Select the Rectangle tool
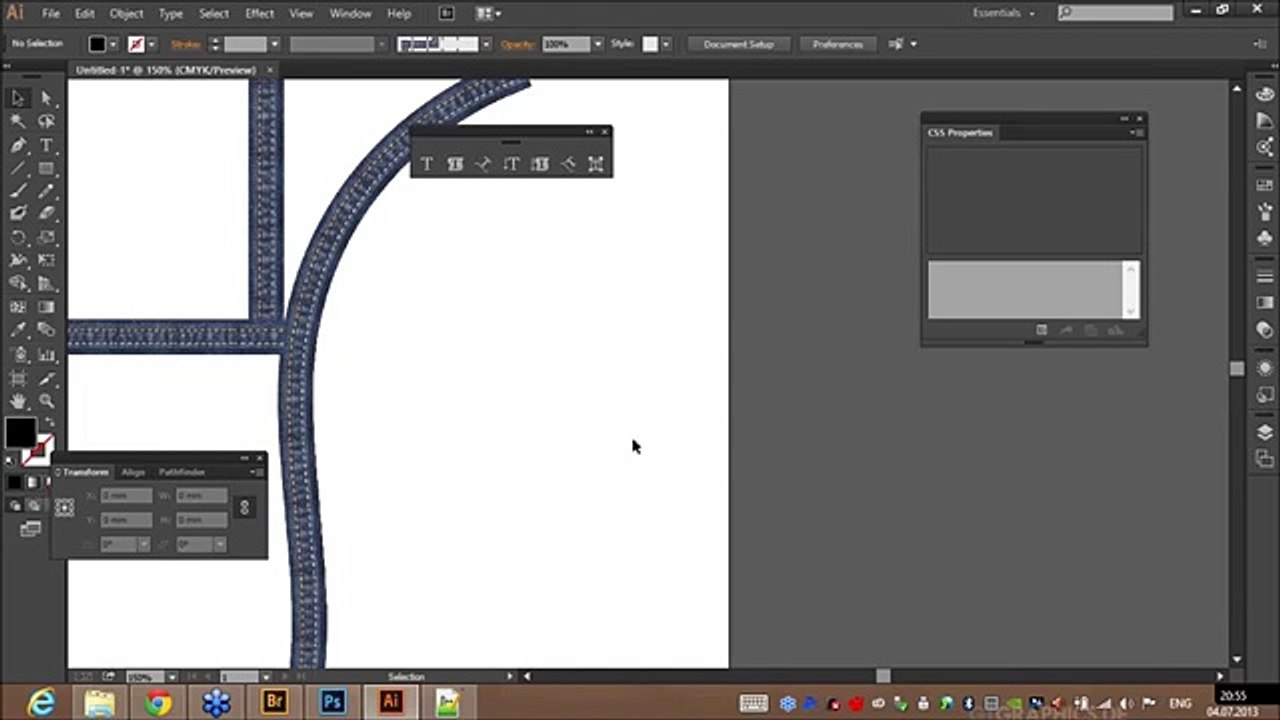The width and height of the screenshot is (1280, 720). 46,168
